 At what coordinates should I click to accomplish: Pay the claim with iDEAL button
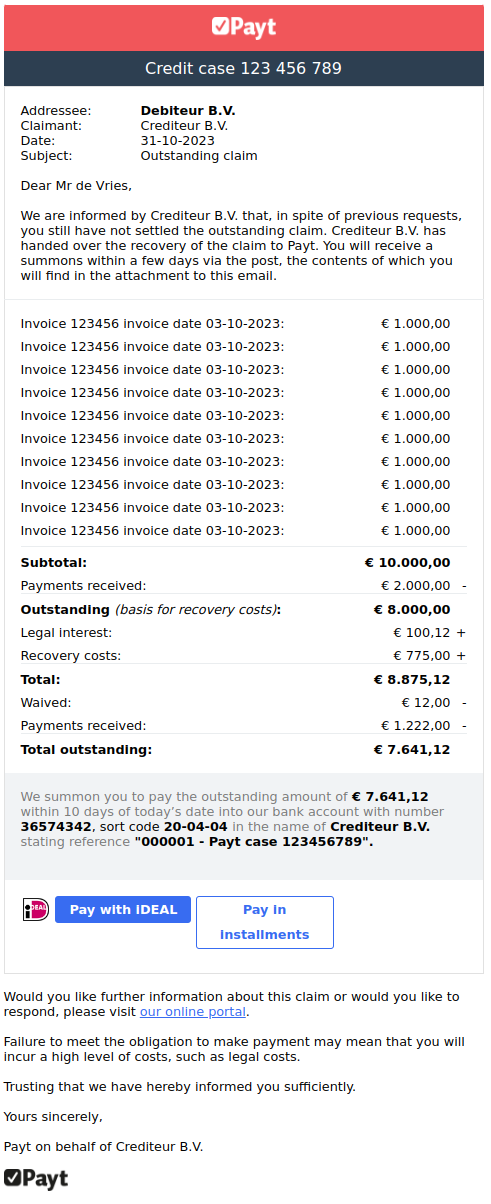click(x=123, y=910)
